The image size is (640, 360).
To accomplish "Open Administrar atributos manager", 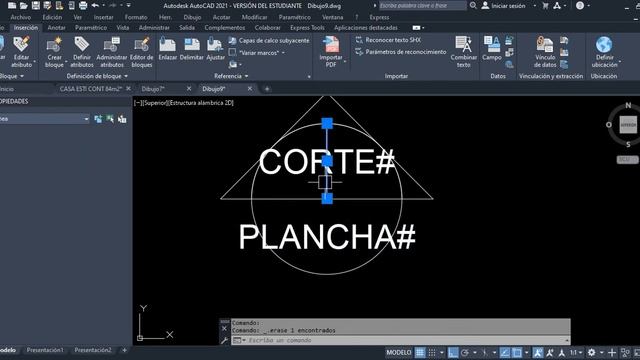I will [x=111, y=52].
